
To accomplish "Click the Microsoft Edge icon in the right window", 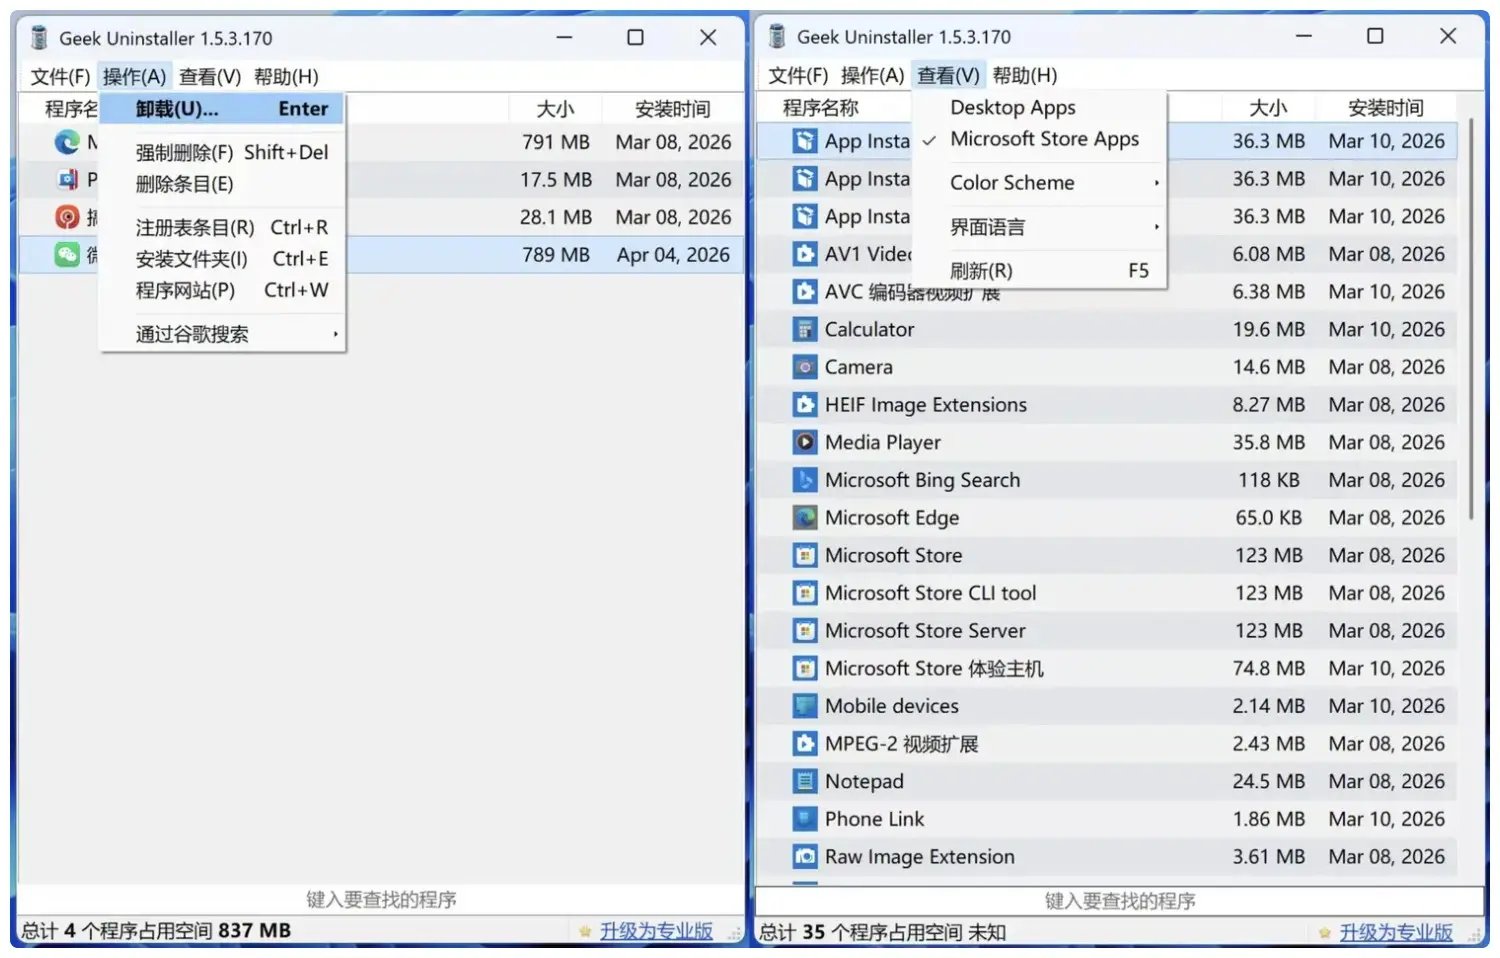I will (x=805, y=518).
